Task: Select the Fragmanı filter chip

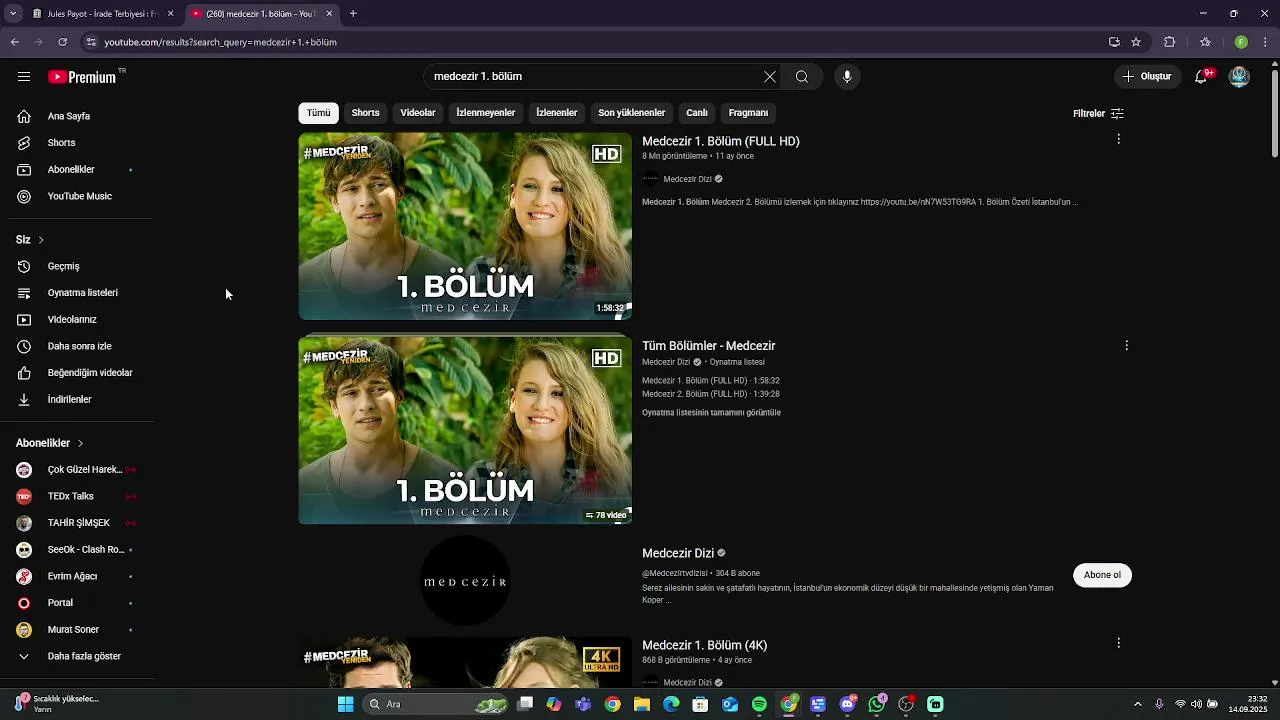Action: pyautogui.click(x=748, y=113)
